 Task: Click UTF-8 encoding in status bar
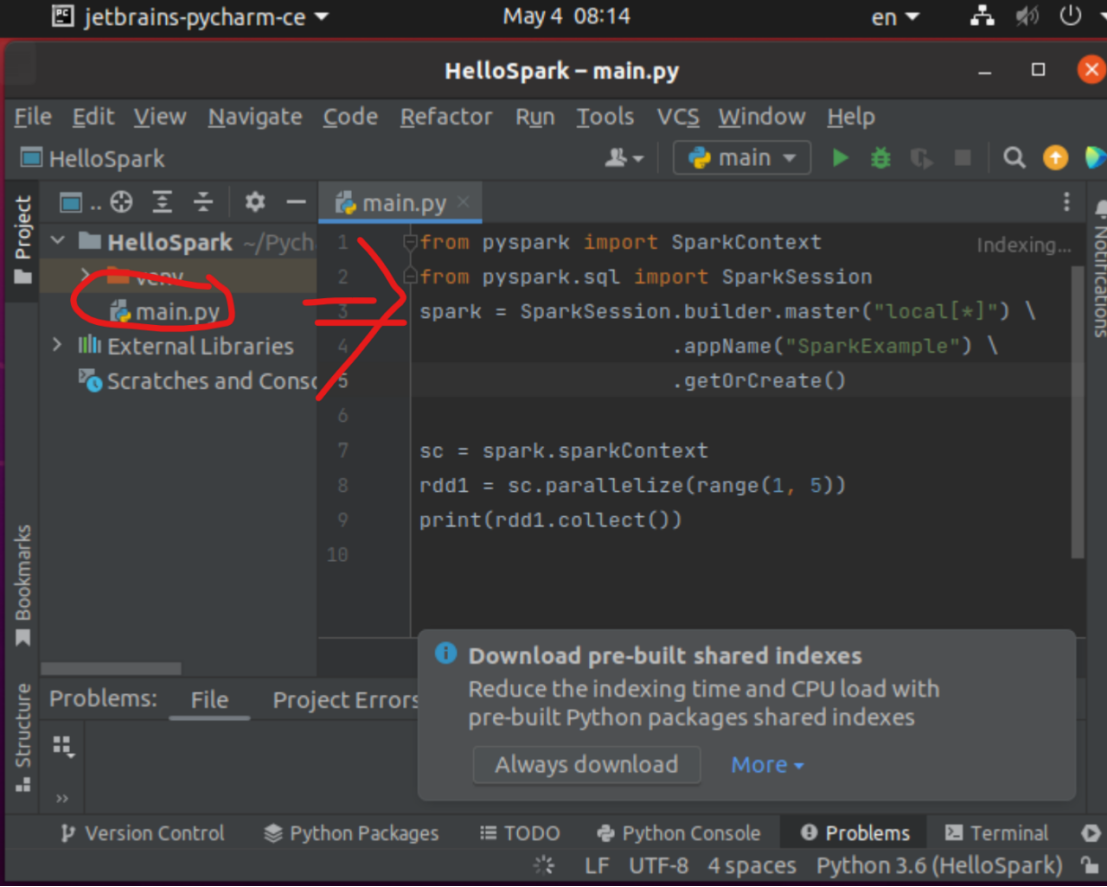tap(658, 865)
